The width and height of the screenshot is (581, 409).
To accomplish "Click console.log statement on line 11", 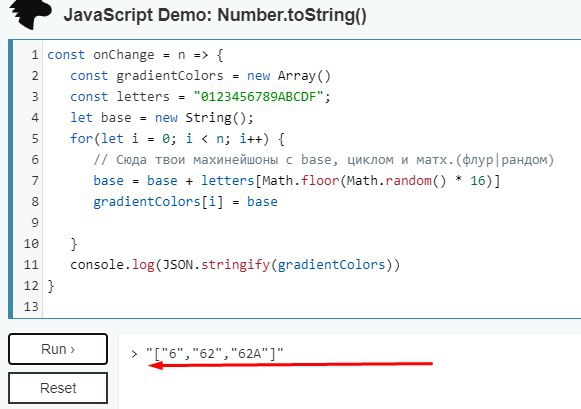I will click(x=235, y=265).
